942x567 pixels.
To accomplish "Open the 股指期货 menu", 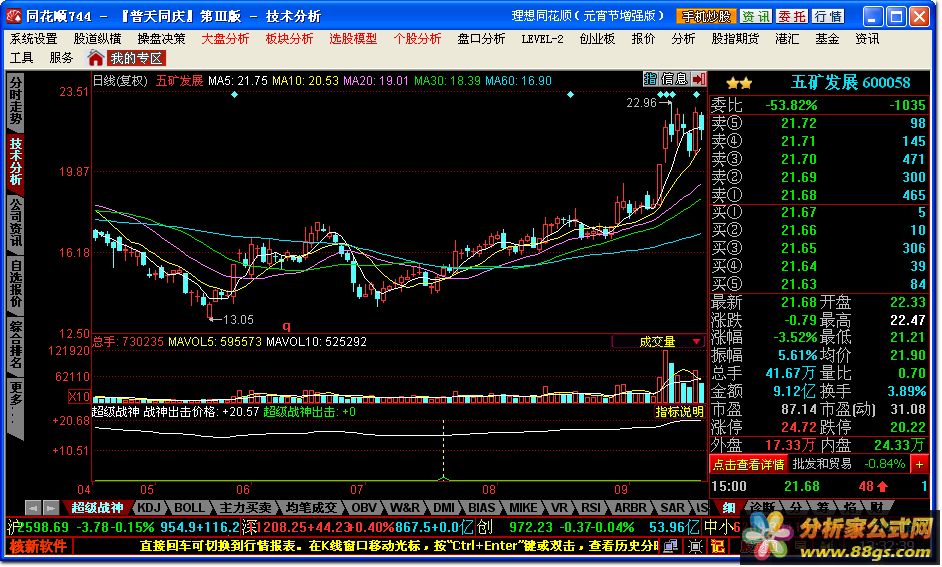I will point(735,39).
